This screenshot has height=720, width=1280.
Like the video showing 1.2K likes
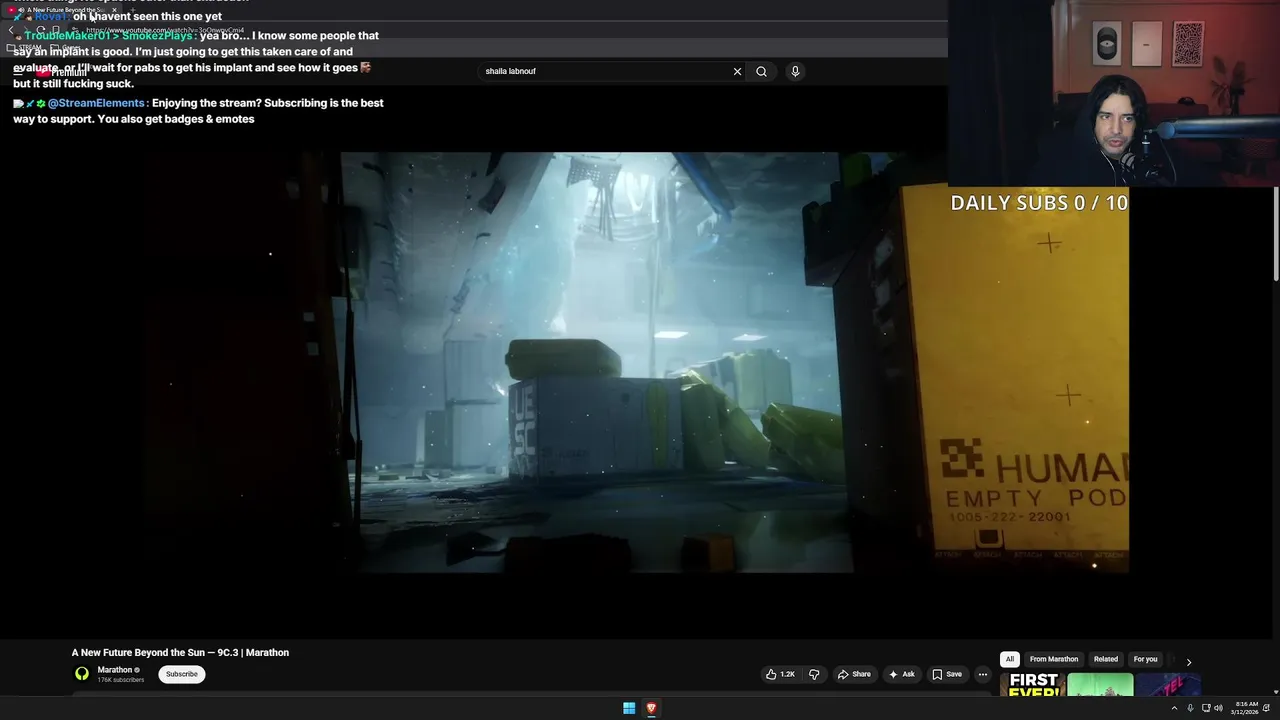click(x=780, y=674)
